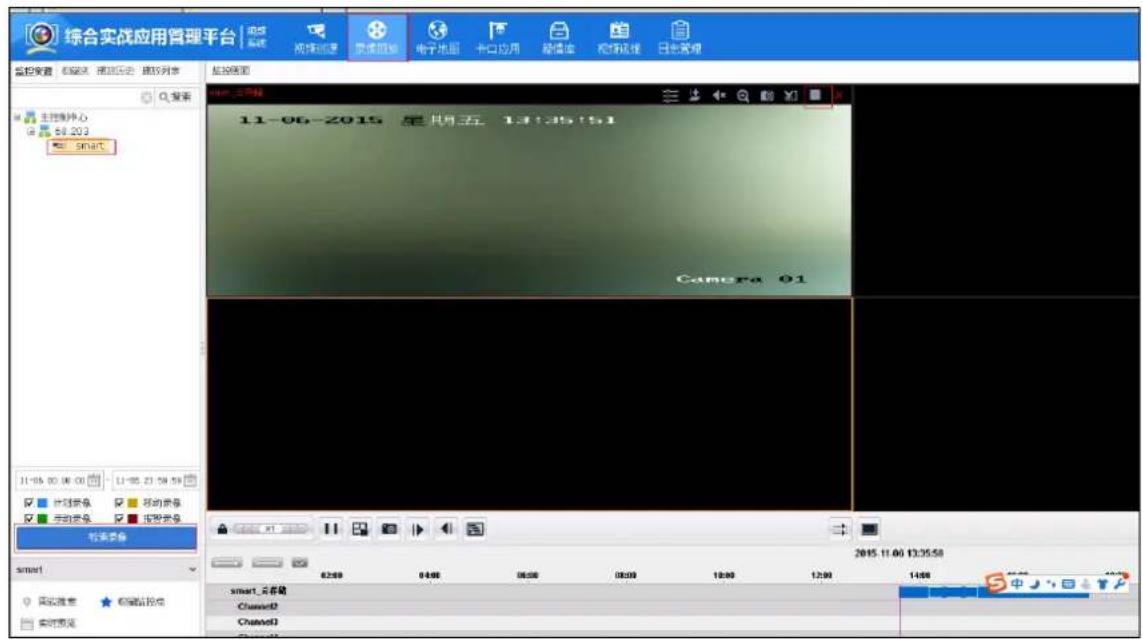Screen dimensions: 1143x639
Task: Click the download icon on video toolbar
Action: (x=695, y=95)
